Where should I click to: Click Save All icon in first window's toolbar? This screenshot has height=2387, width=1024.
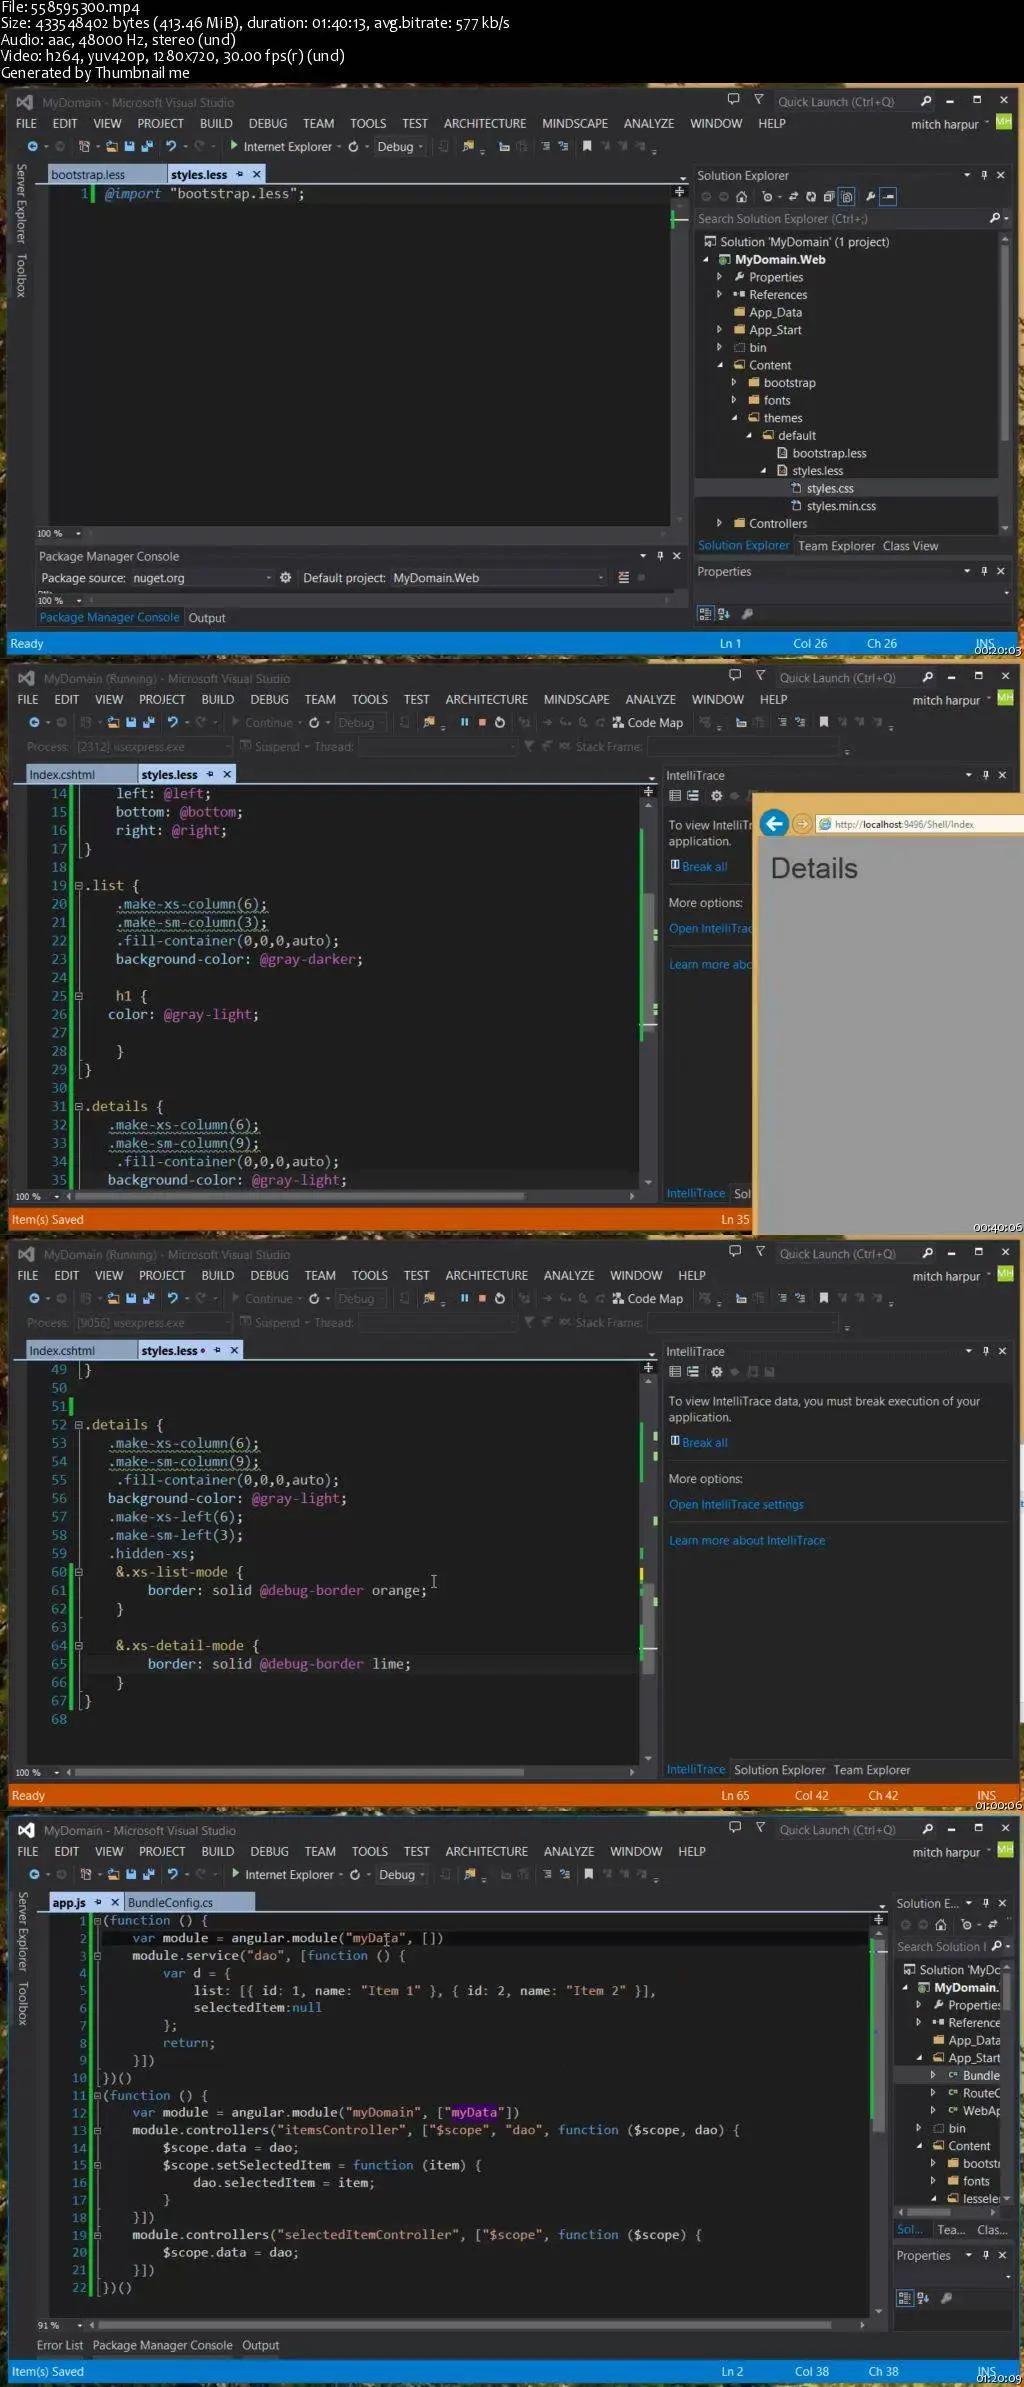click(147, 147)
